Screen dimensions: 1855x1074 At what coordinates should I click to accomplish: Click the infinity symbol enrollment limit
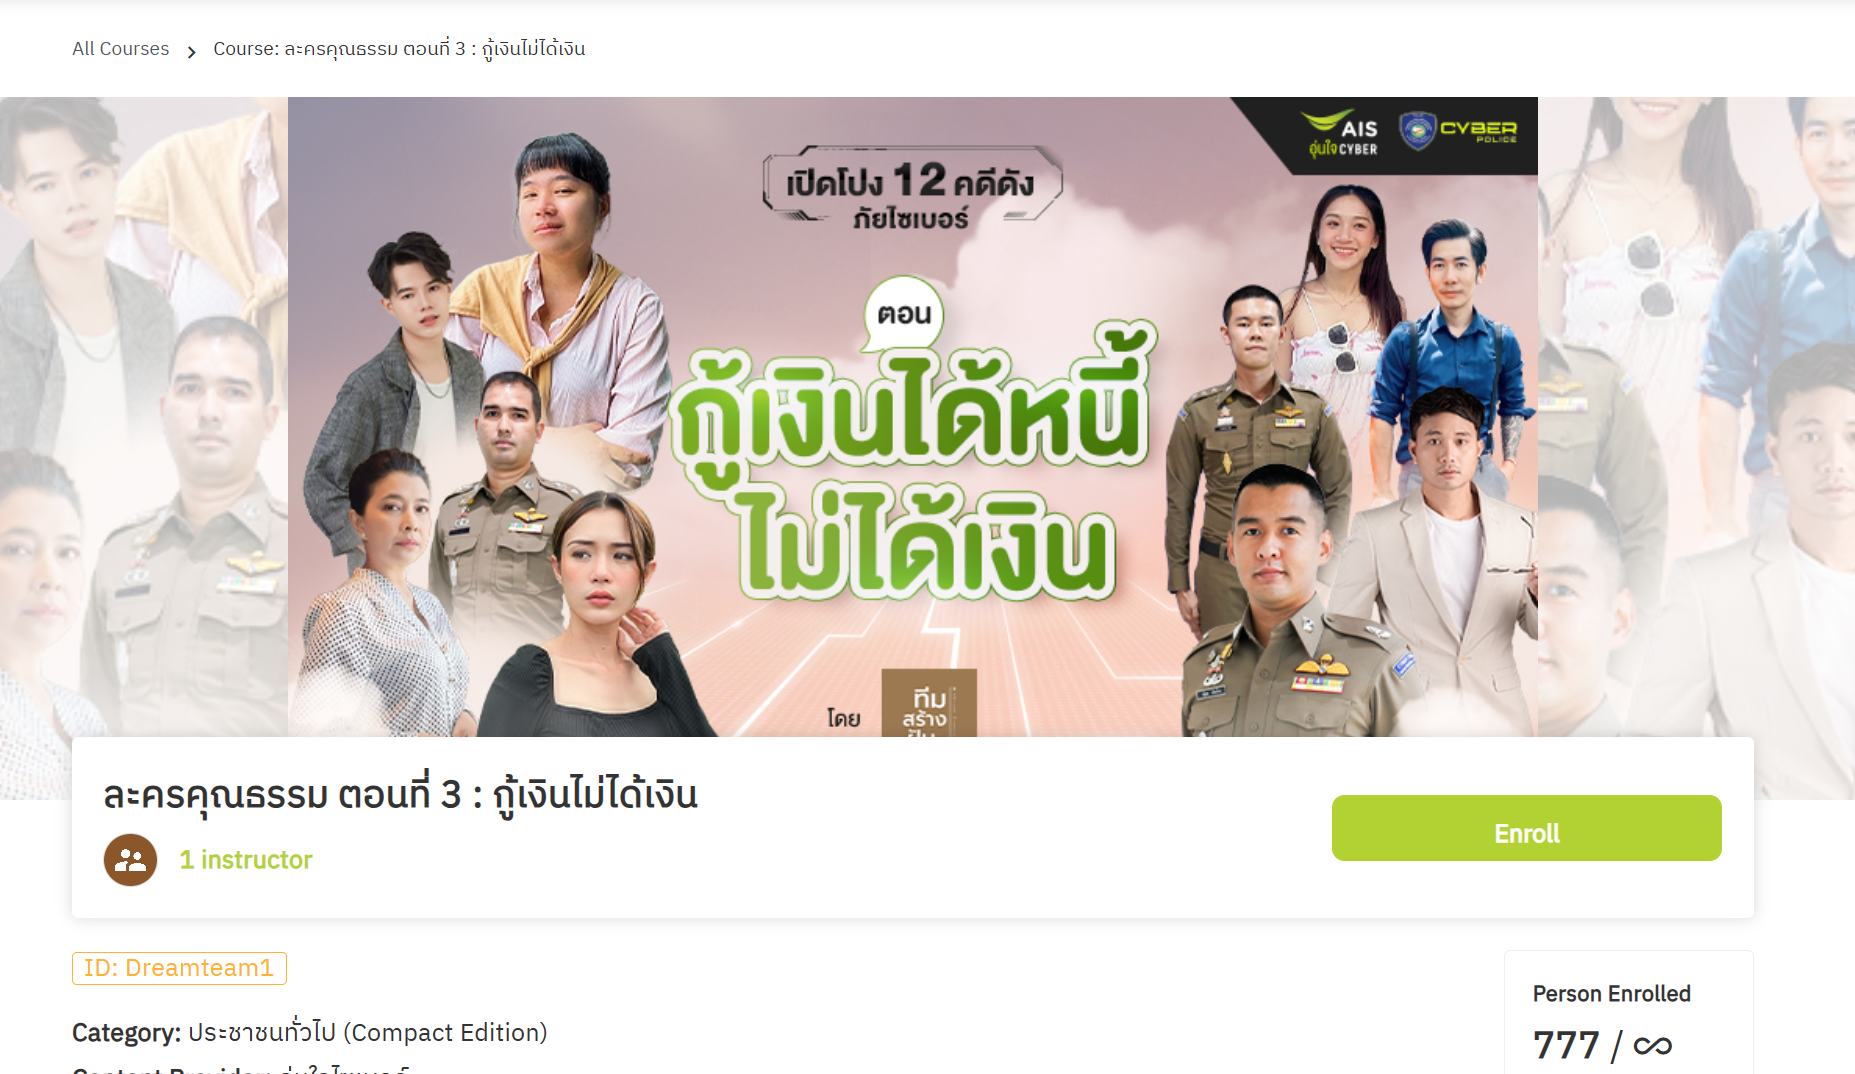coord(1652,1046)
